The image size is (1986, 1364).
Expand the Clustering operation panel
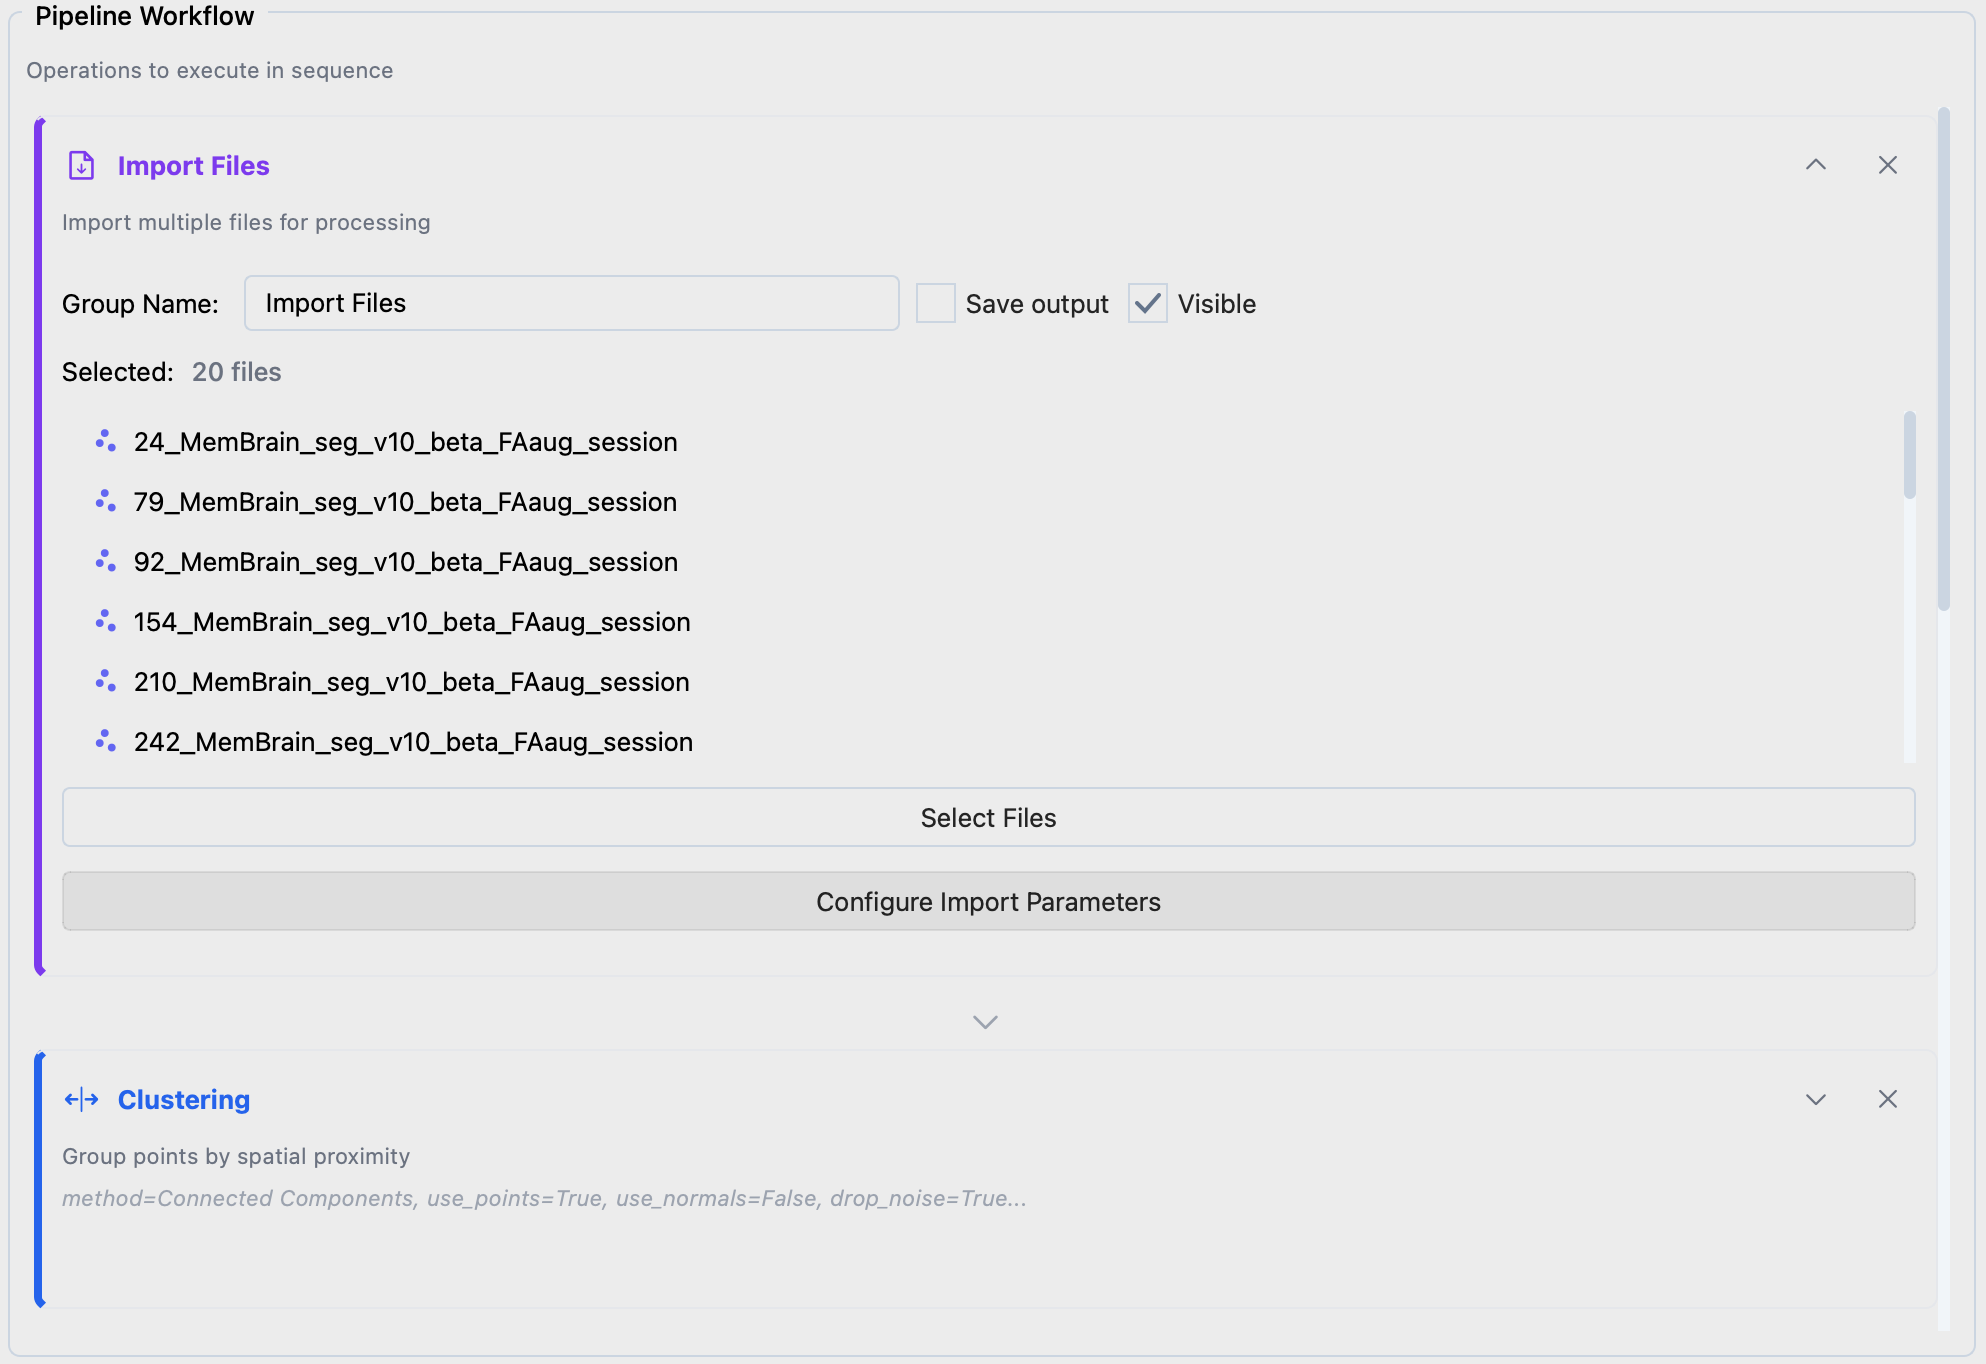(x=1815, y=1099)
